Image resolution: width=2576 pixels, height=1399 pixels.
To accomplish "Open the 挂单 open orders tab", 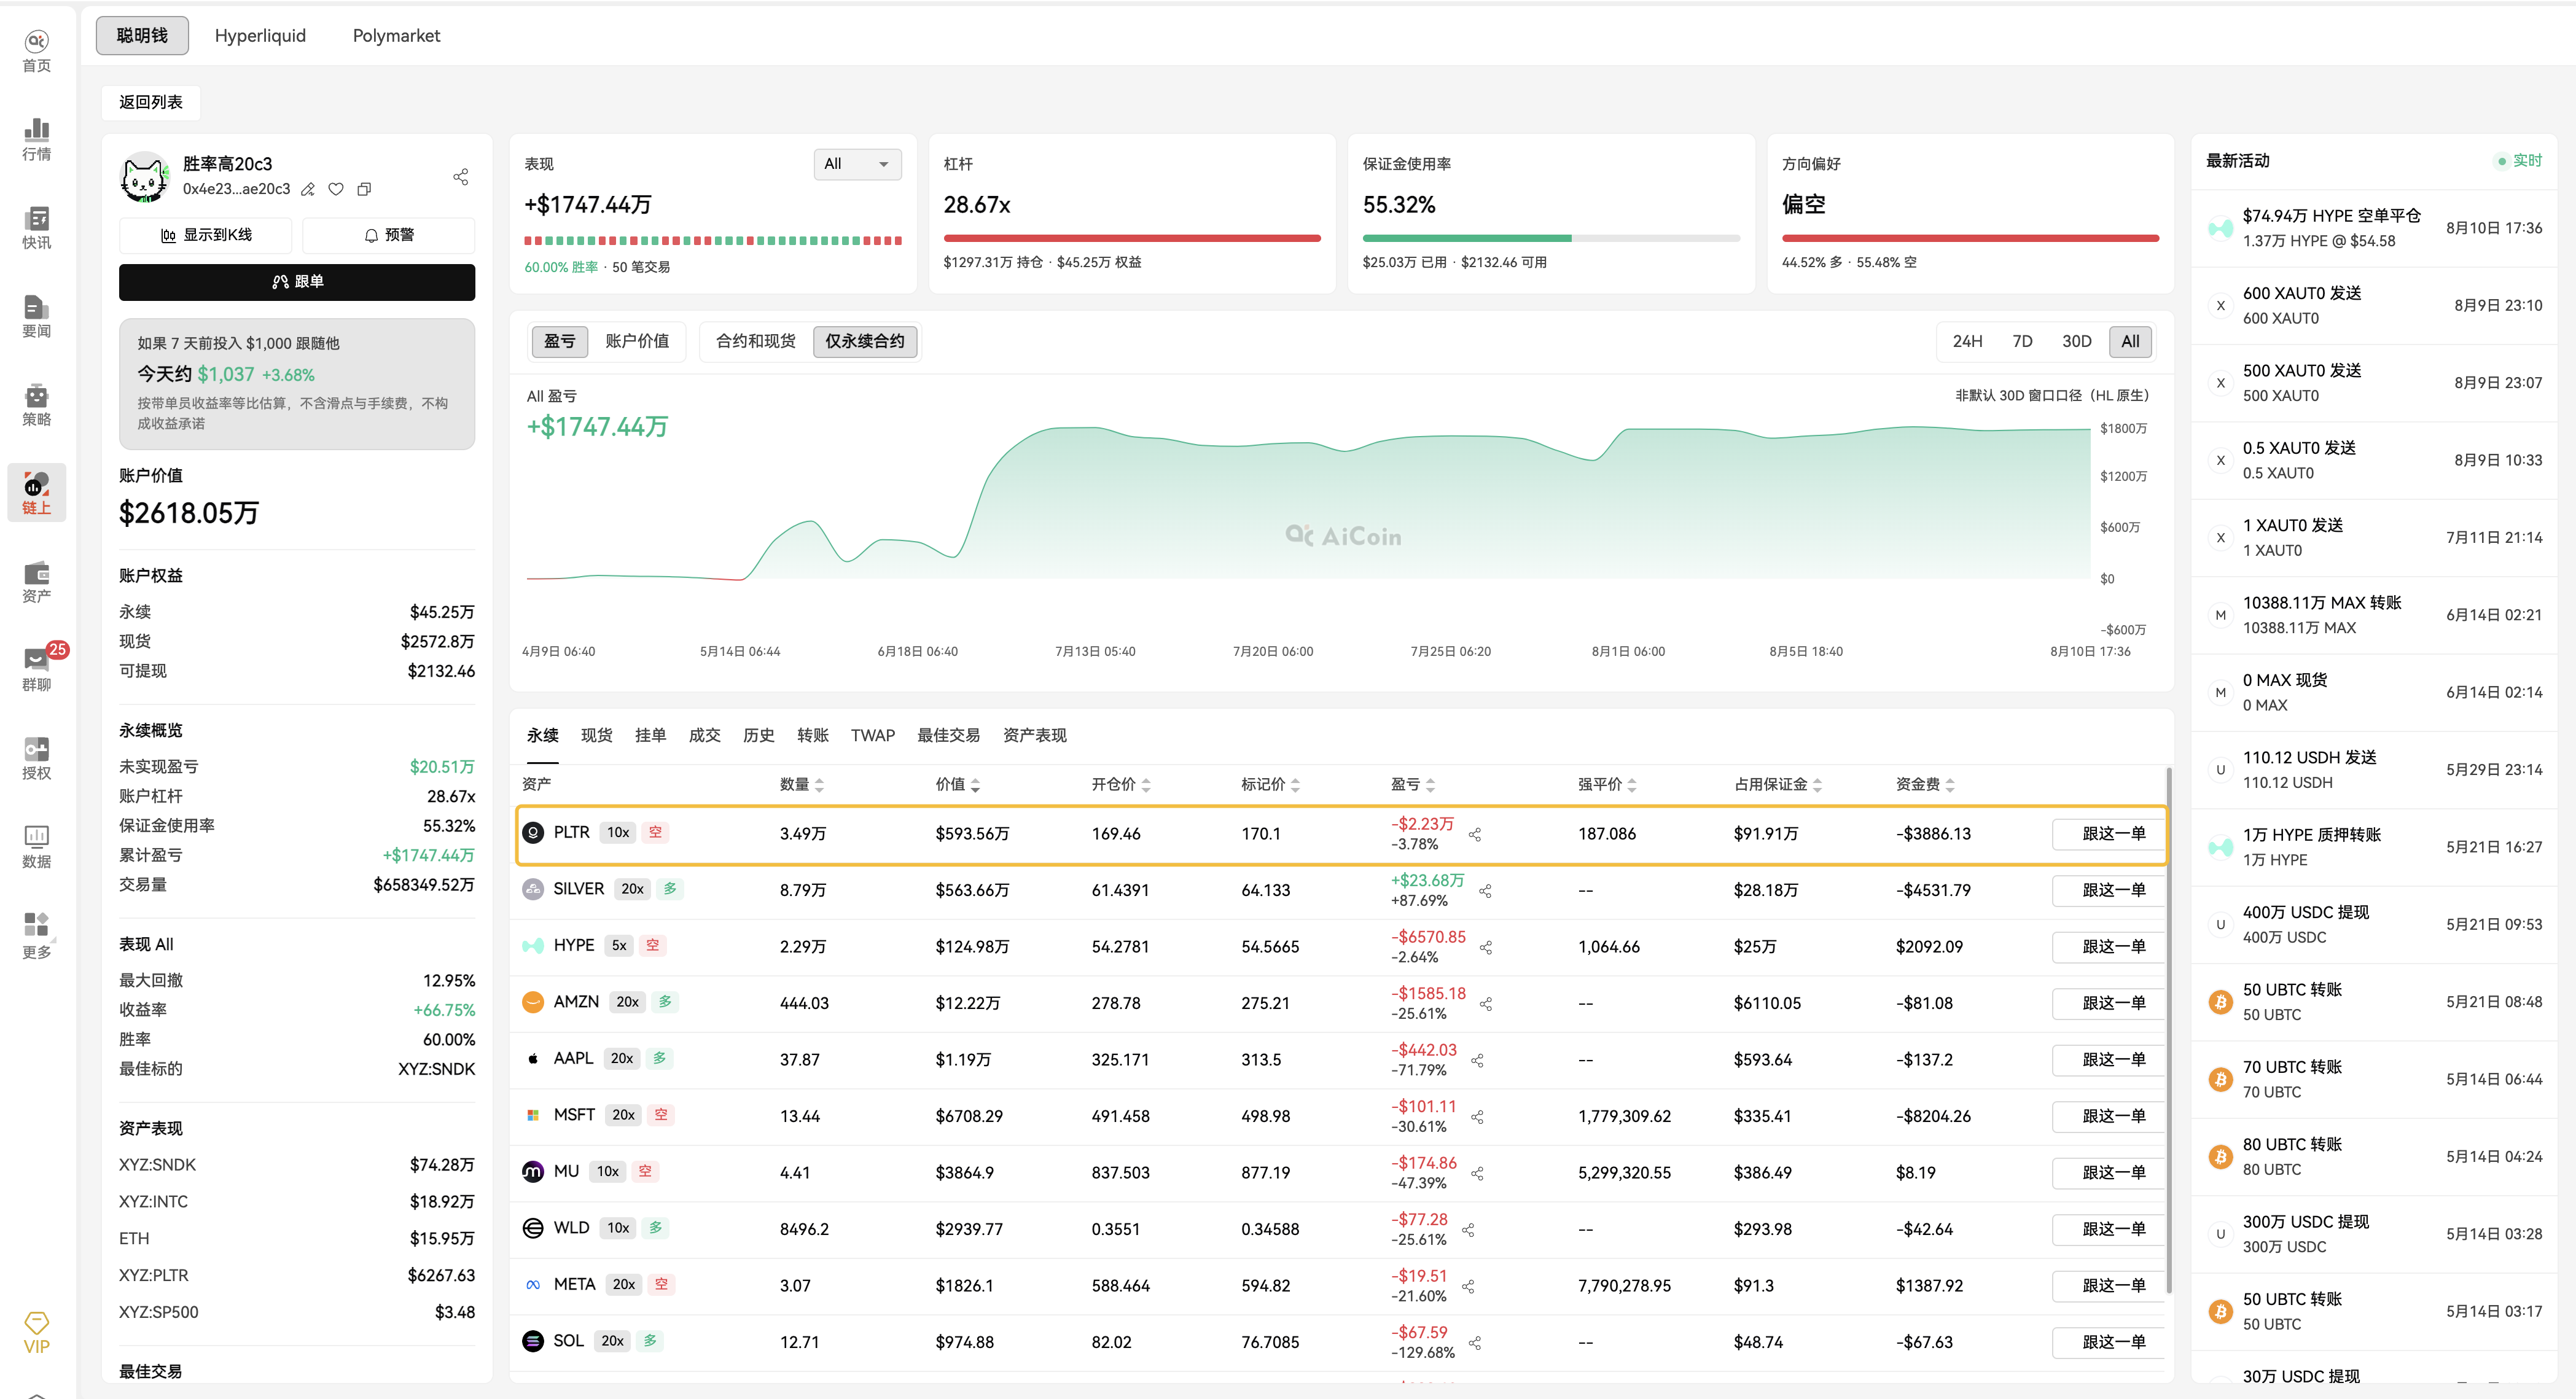I will [x=650, y=735].
